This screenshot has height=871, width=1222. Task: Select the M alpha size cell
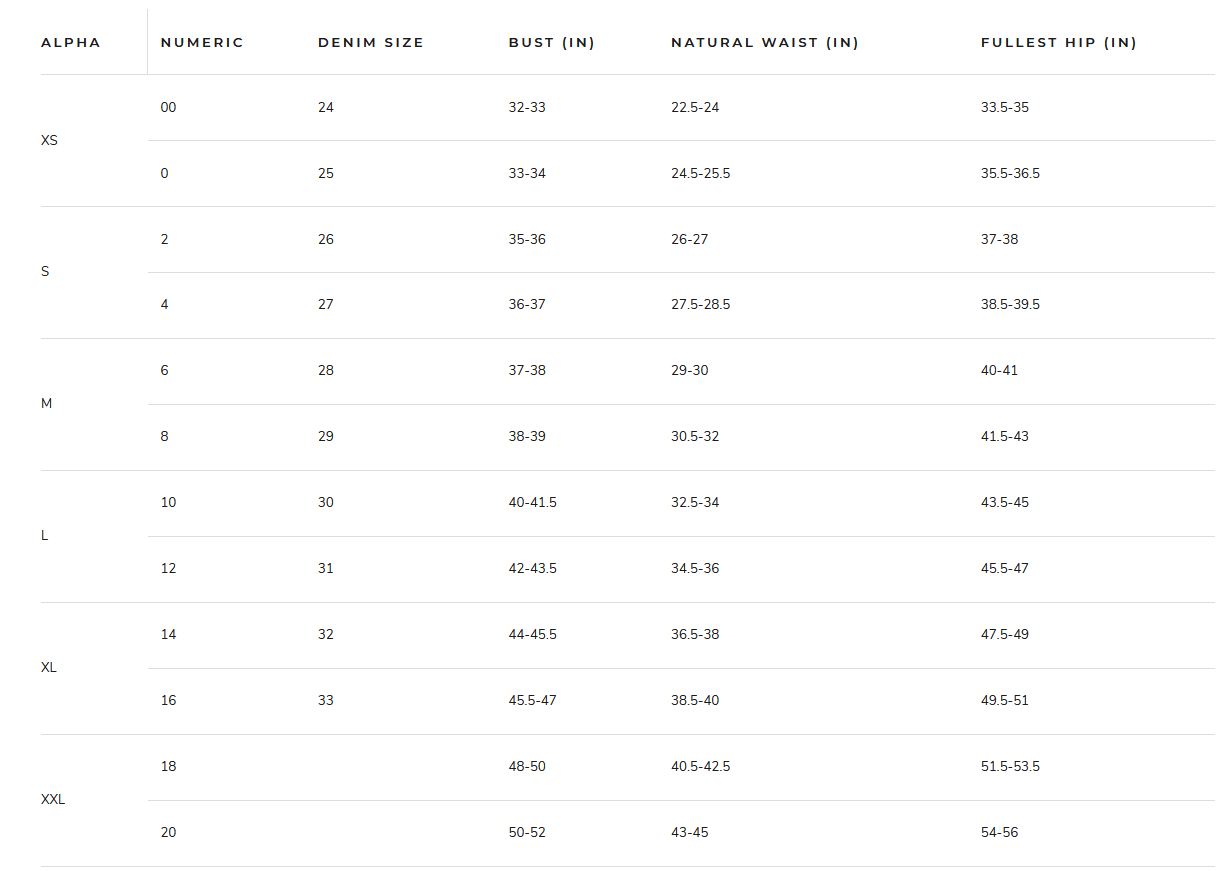[47, 404]
